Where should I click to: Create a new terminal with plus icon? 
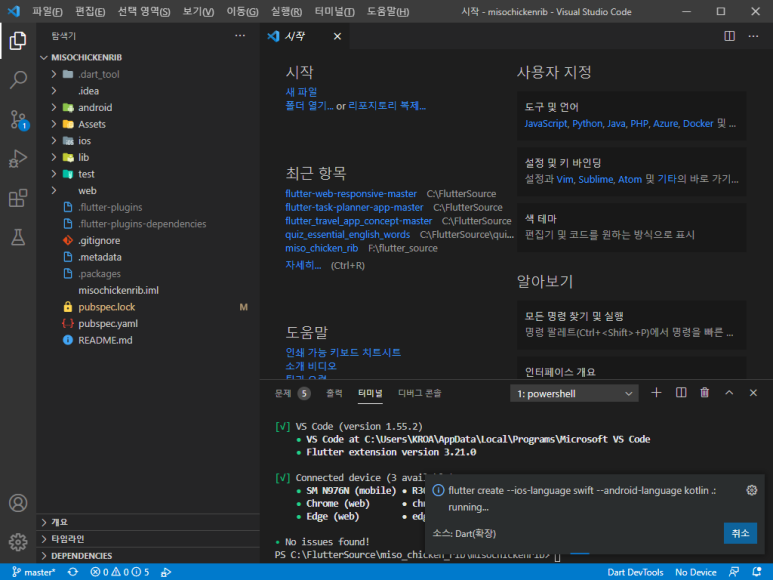pos(656,393)
